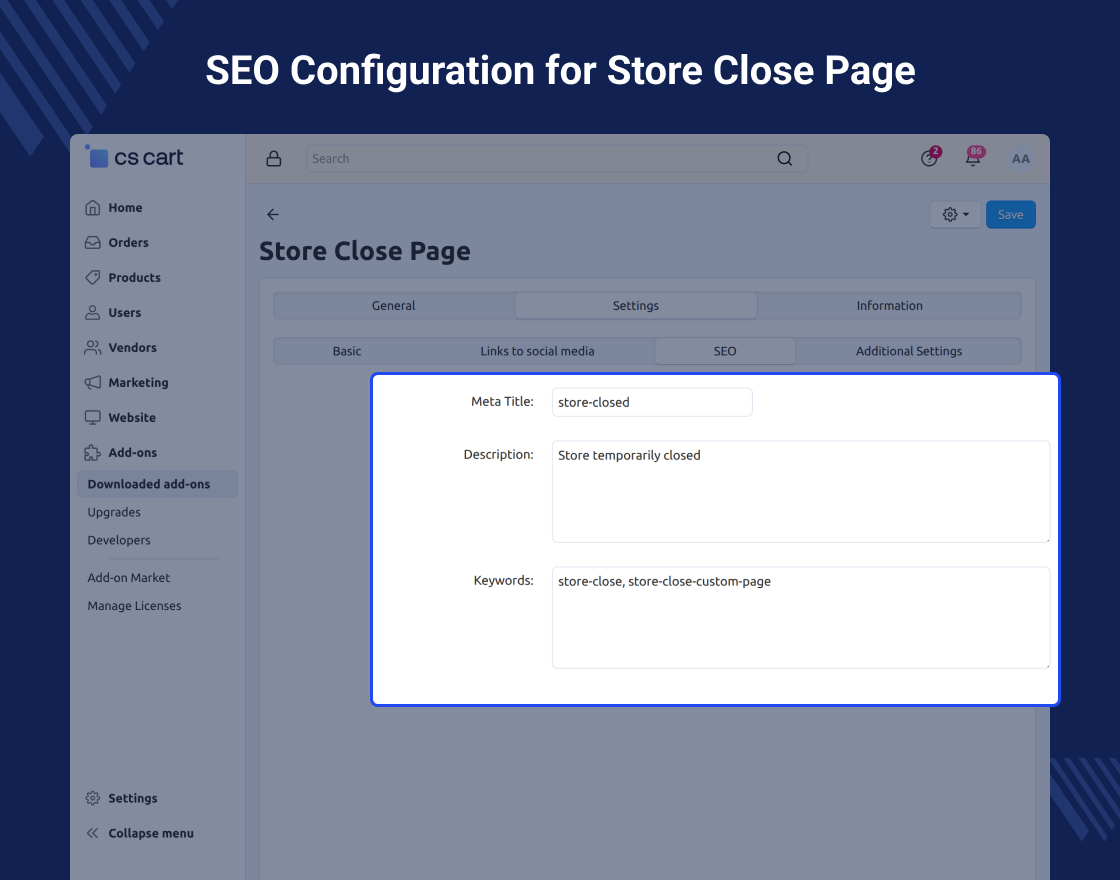Screen dimensions: 1120x880
Task: Select Links to social media sub-tab
Action: [537, 351]
